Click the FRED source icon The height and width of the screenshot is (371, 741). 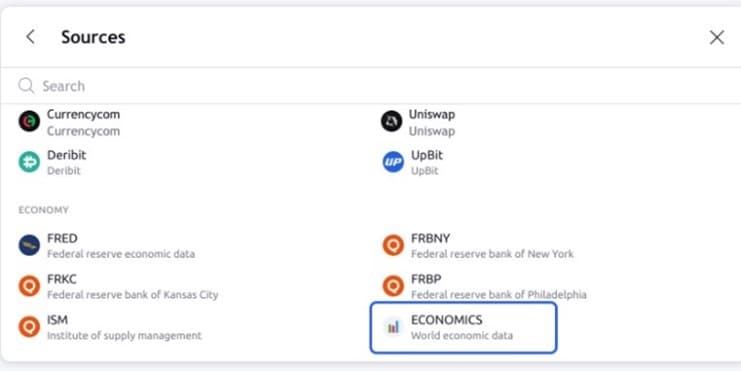(29, 245)
